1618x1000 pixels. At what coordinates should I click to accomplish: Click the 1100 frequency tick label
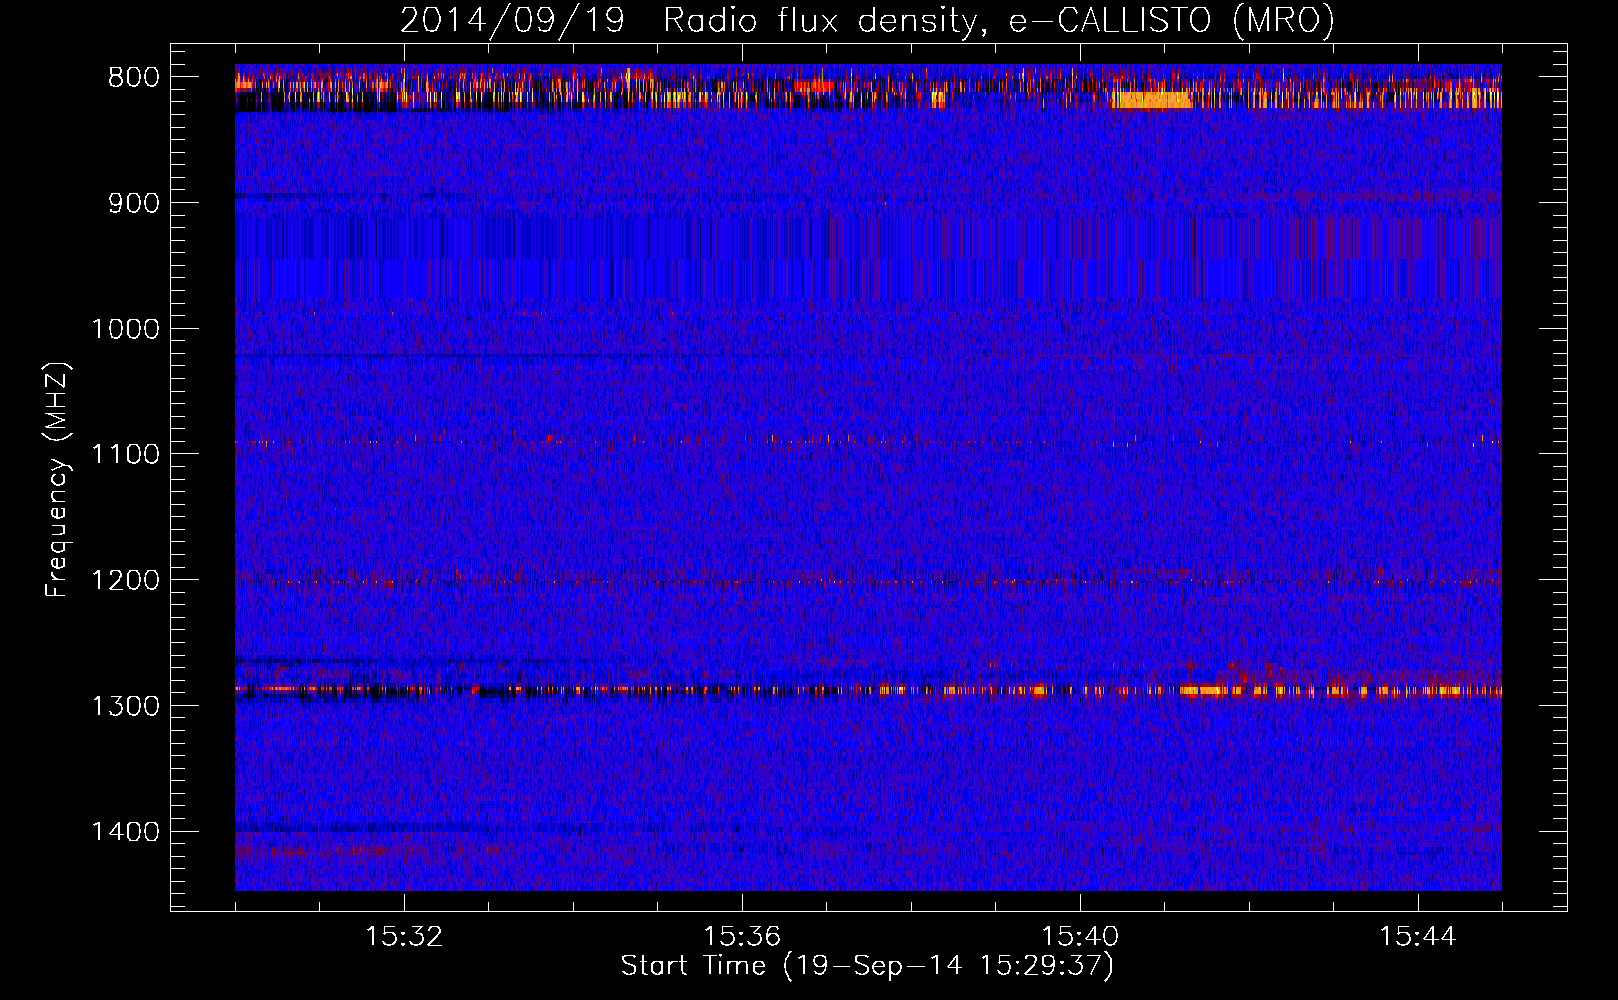125,455
